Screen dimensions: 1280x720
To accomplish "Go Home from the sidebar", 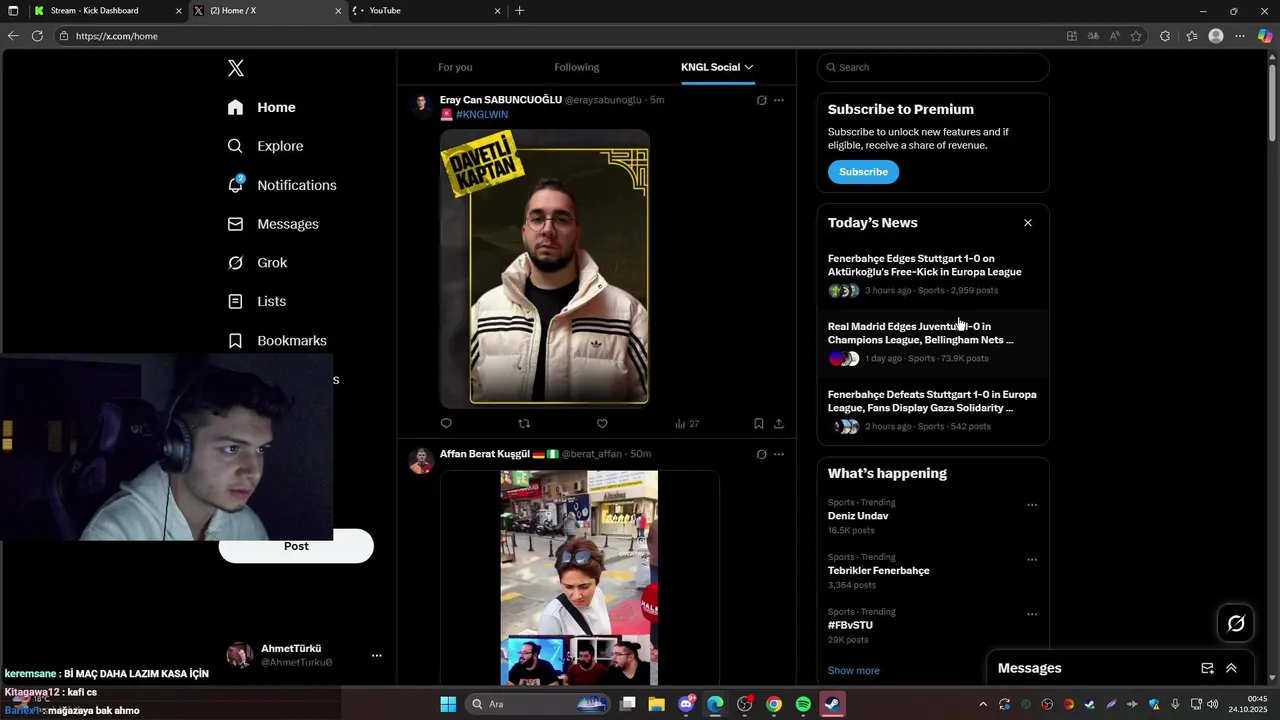I will (261, 107).
